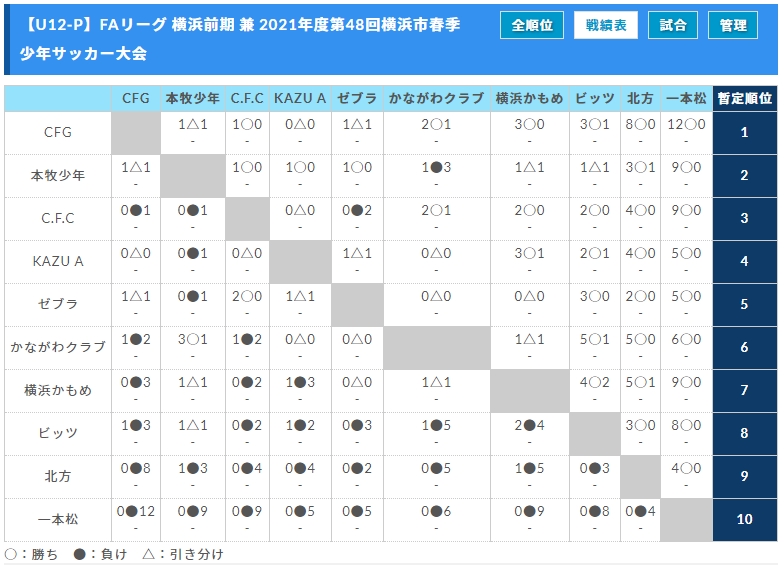Screen dimensions: 782x565
Task: Click 北方 vs 一本松 result 4○0
Action: pyautogui.click(x=686, y=468)
